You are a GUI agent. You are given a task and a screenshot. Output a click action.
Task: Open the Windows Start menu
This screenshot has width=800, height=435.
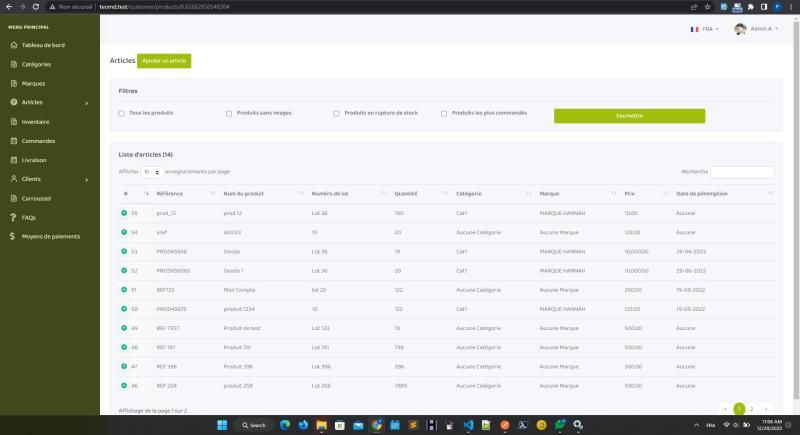222,425
